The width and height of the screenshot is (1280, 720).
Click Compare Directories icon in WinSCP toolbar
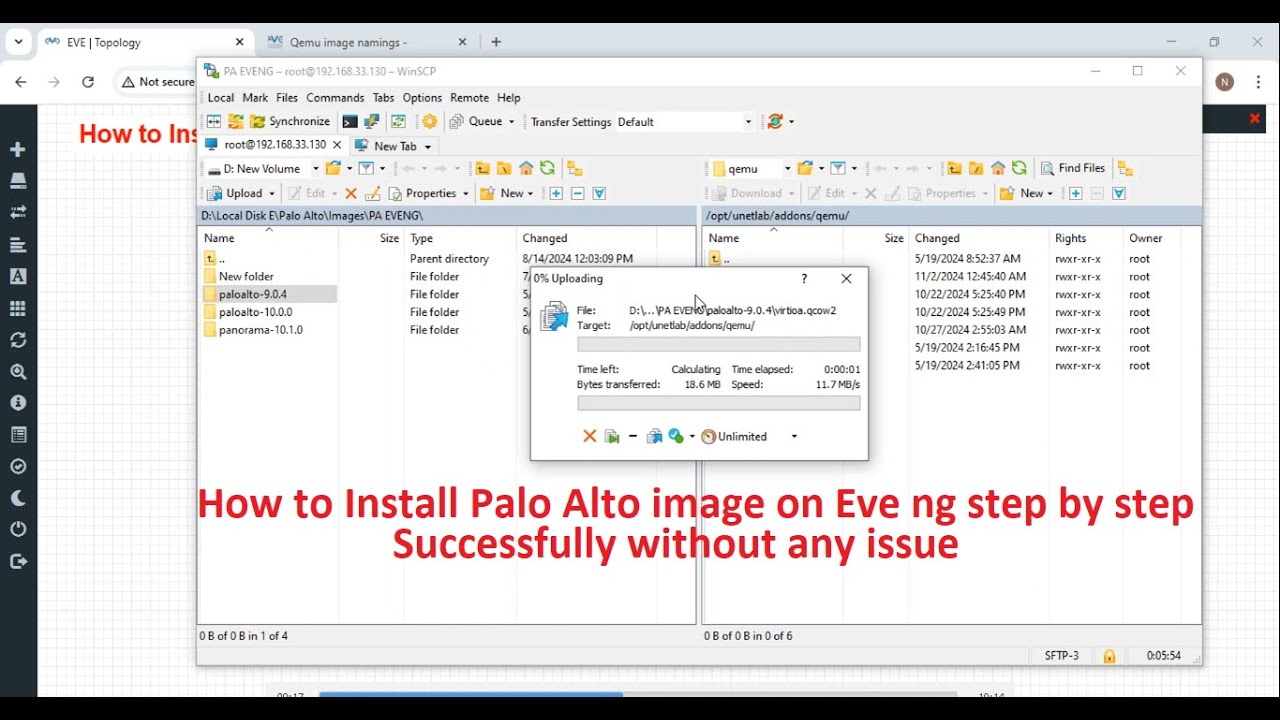click(214, 121)
